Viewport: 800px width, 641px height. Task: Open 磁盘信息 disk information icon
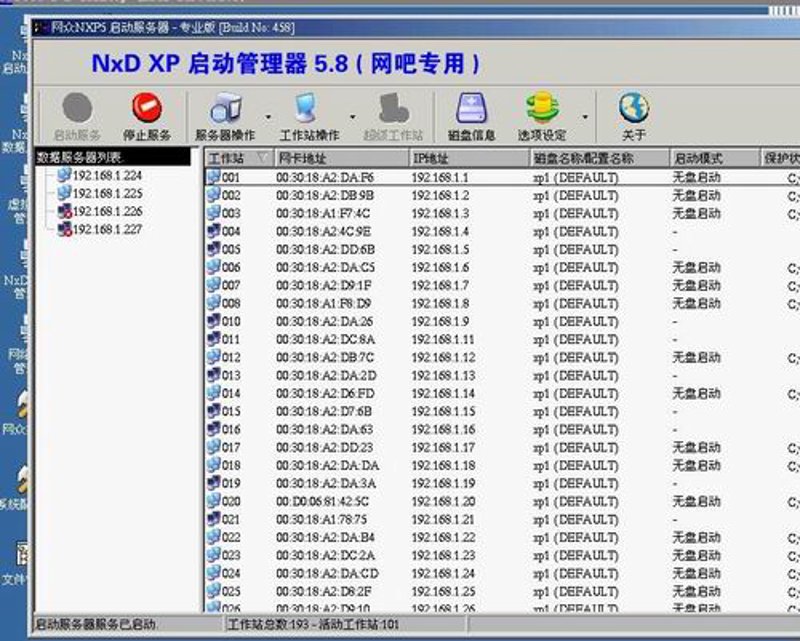[471, 108]
